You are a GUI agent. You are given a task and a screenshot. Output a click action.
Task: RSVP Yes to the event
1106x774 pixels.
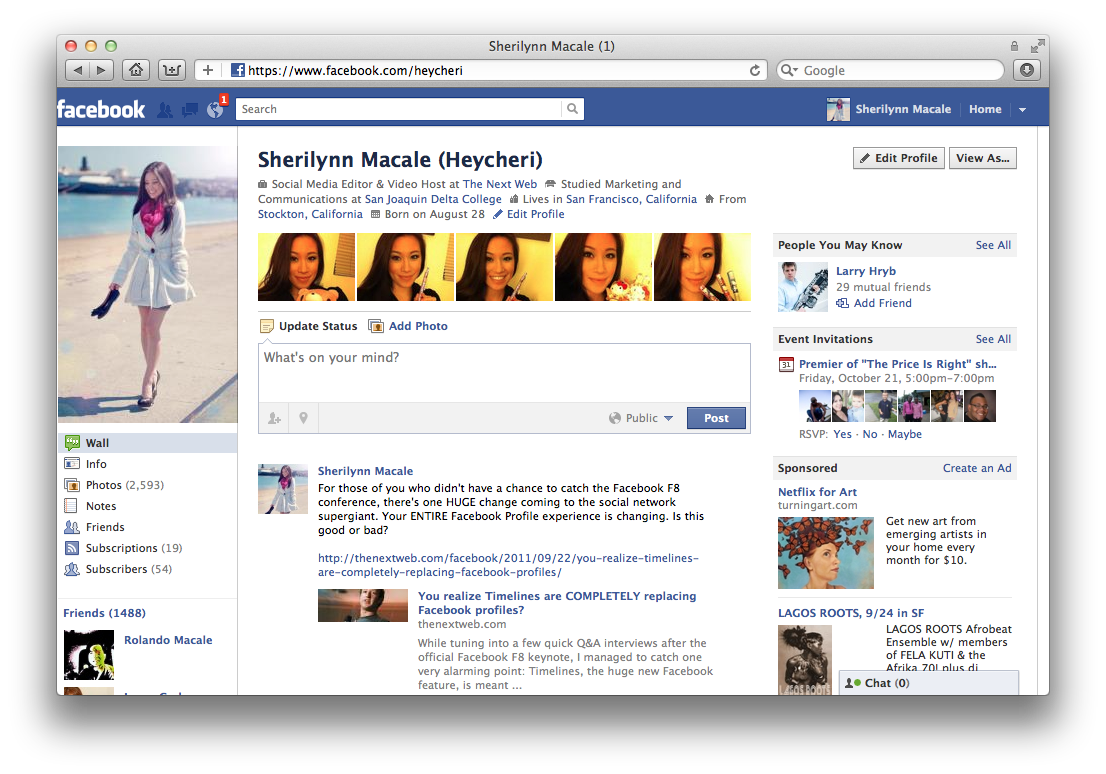[x=842, y=434]
